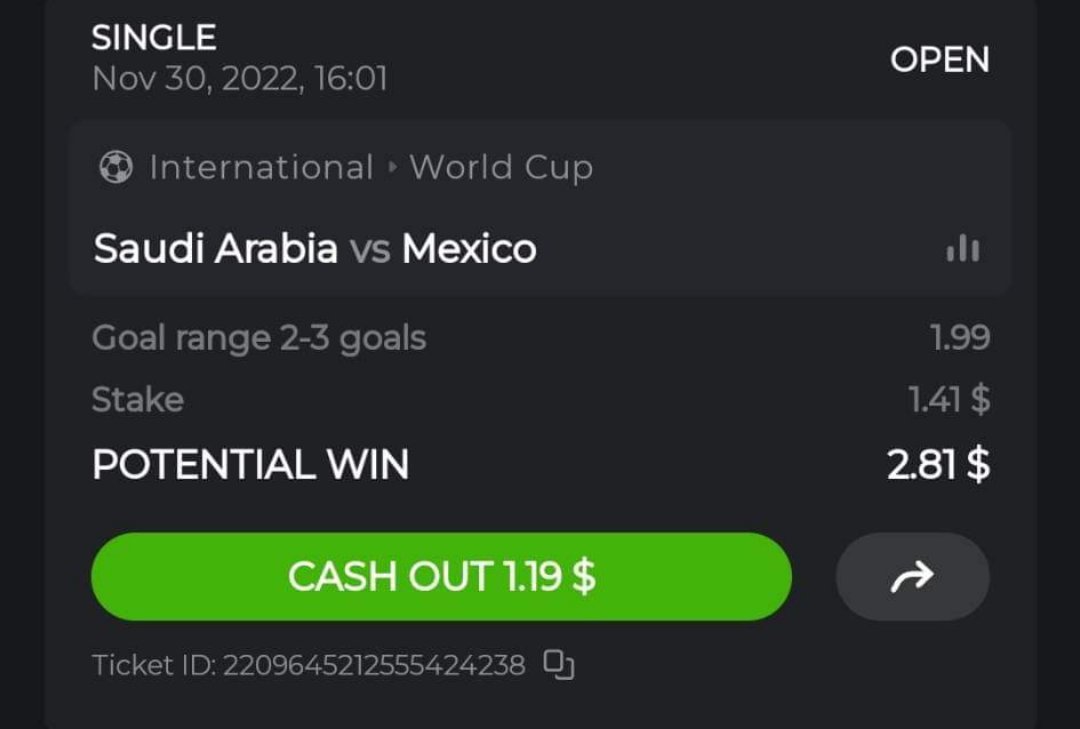Image resolution: width=1080 pixels, height=729 pixels.
Task: Open the World Cup competition link
Action: (x=501, y=167)
